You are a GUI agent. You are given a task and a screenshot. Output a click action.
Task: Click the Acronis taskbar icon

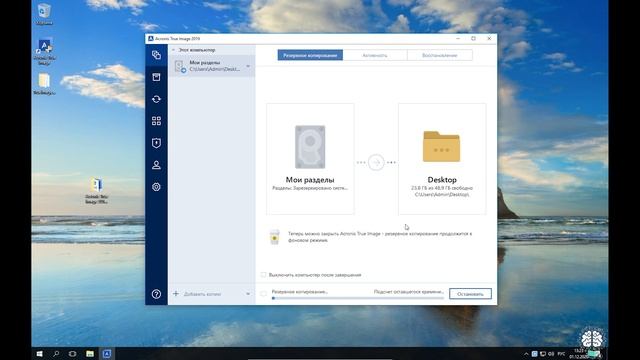point(107,353)
